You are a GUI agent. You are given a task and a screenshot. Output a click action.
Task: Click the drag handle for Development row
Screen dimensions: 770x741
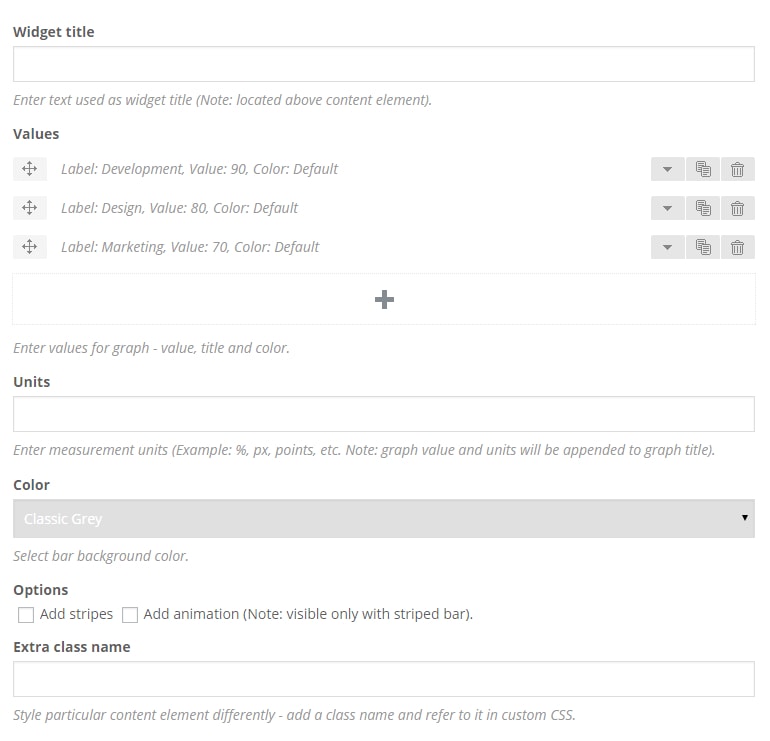coord(29,169)
